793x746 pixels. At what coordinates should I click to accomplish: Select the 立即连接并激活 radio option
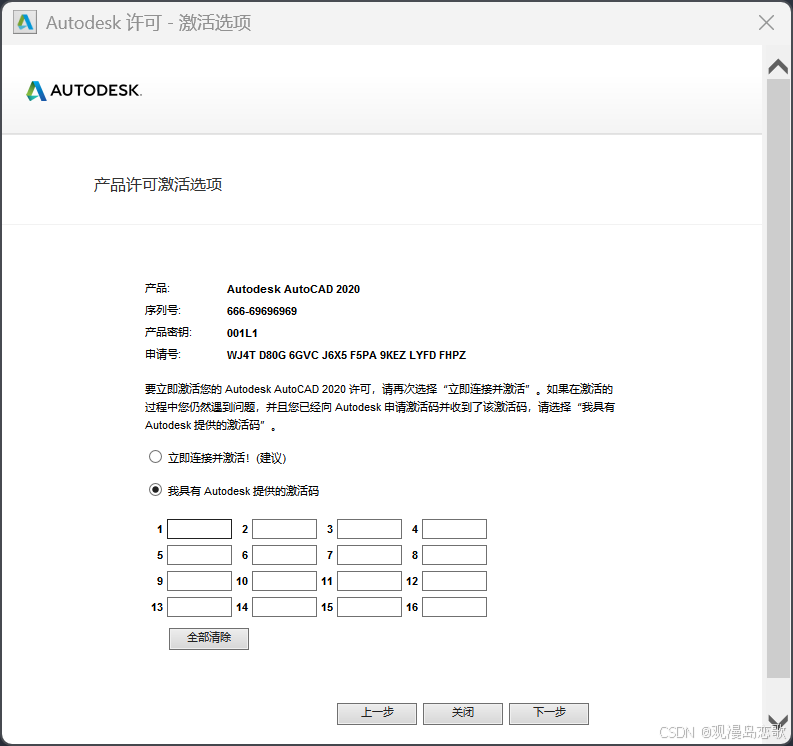(x=155, y=457)
